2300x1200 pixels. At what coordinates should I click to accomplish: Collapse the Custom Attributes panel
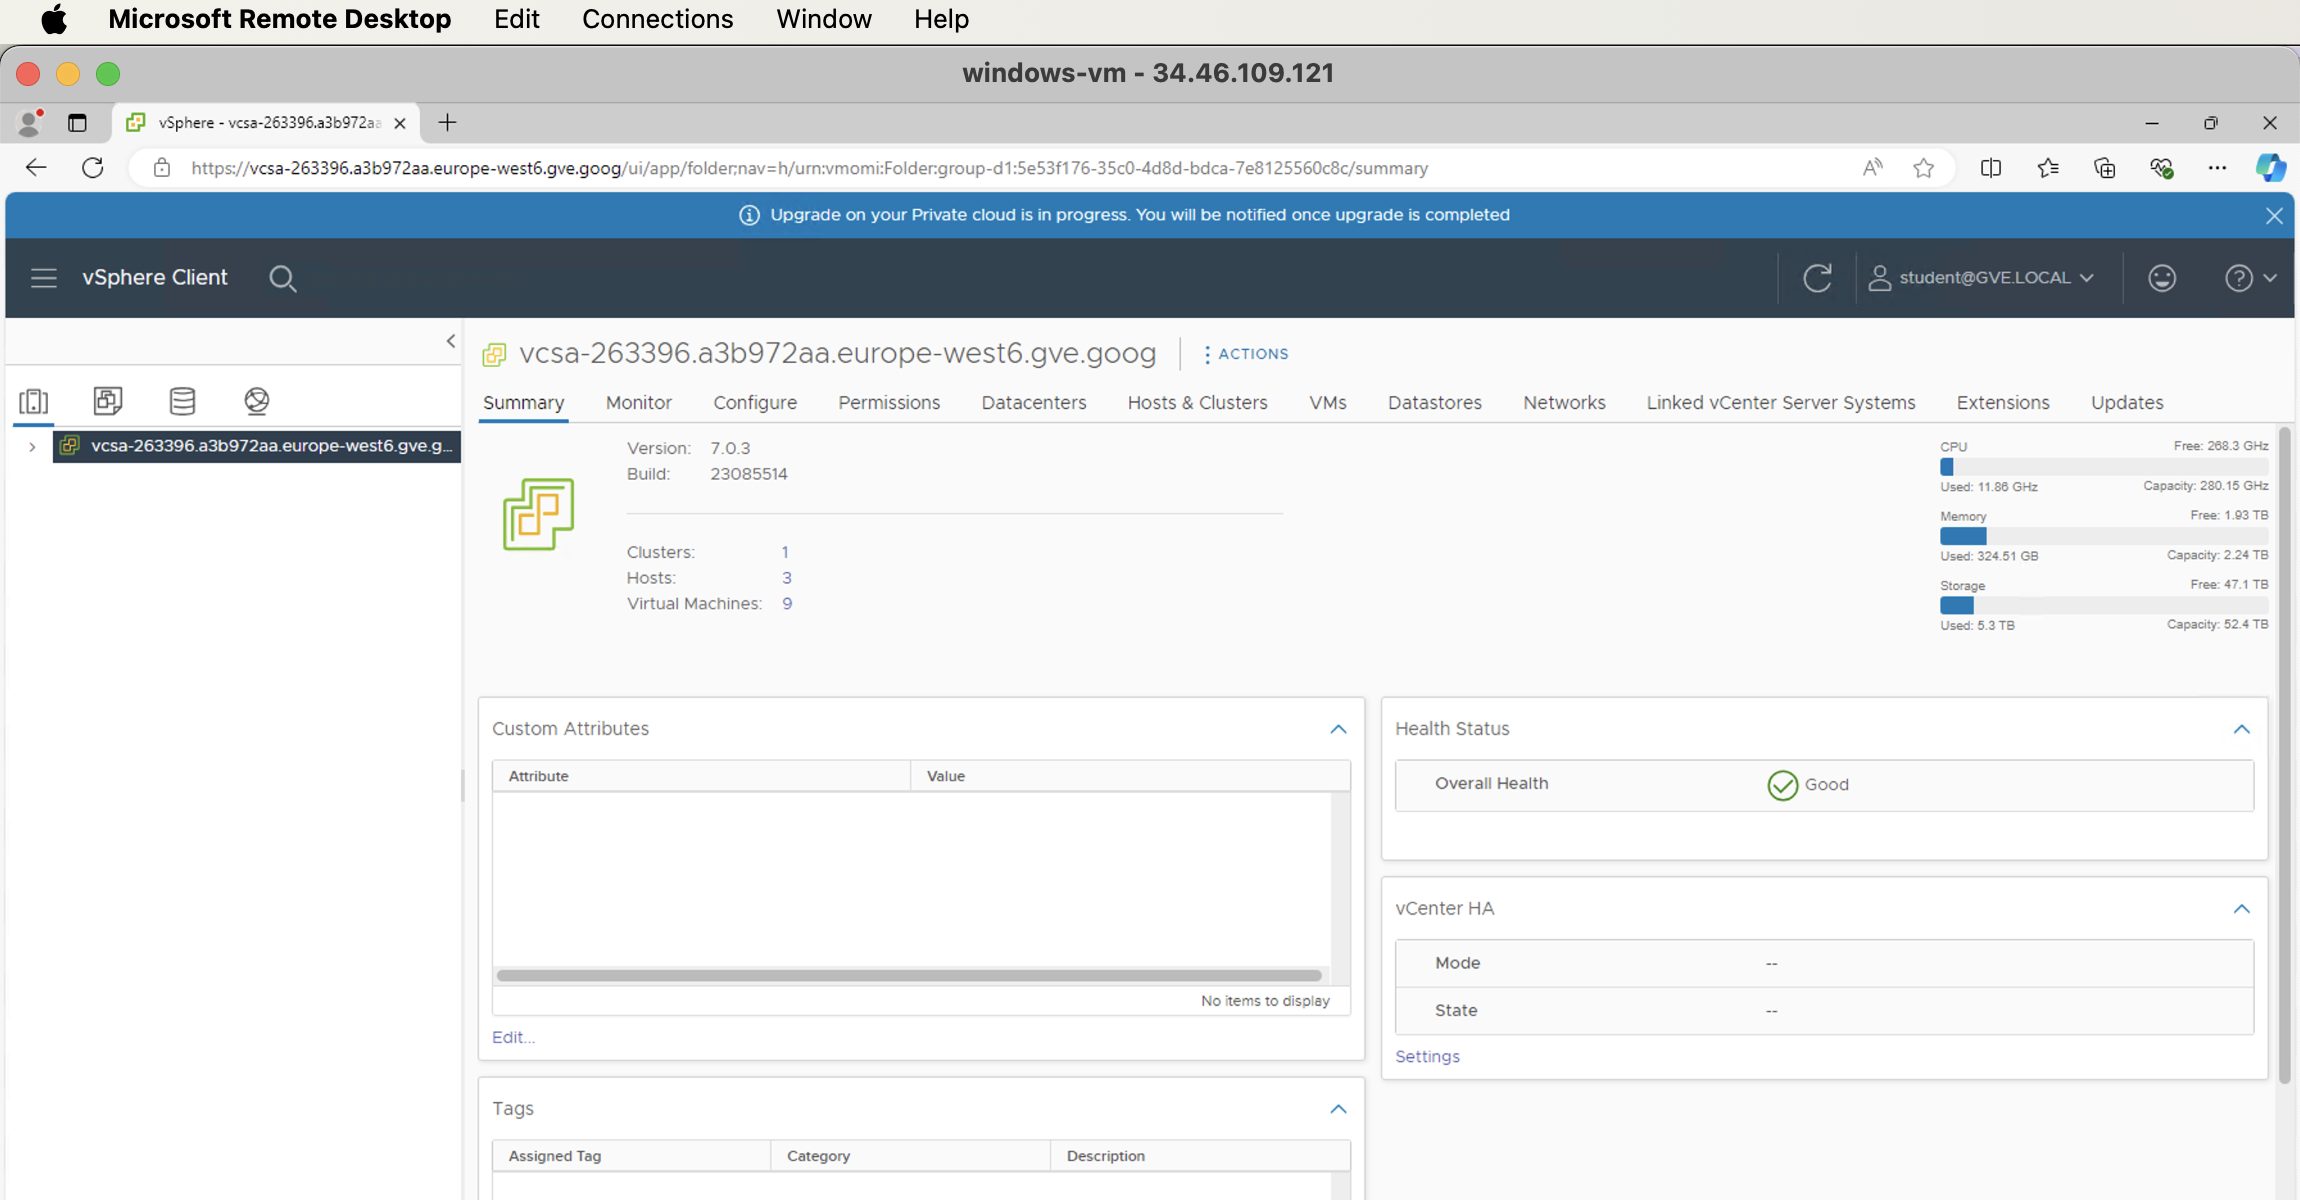pyautogui.click(x=1338, y=729)
